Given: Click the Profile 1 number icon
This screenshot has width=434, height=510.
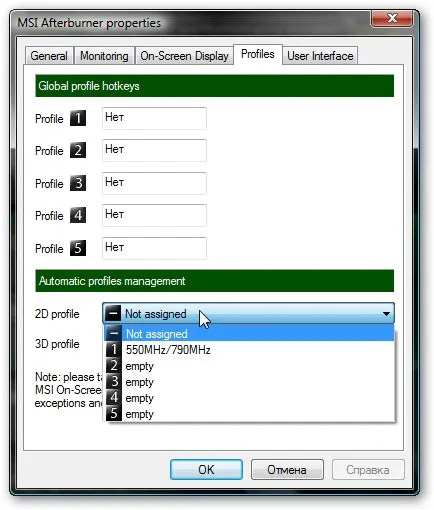Looking at the screenshot, I should pos(78,118).
